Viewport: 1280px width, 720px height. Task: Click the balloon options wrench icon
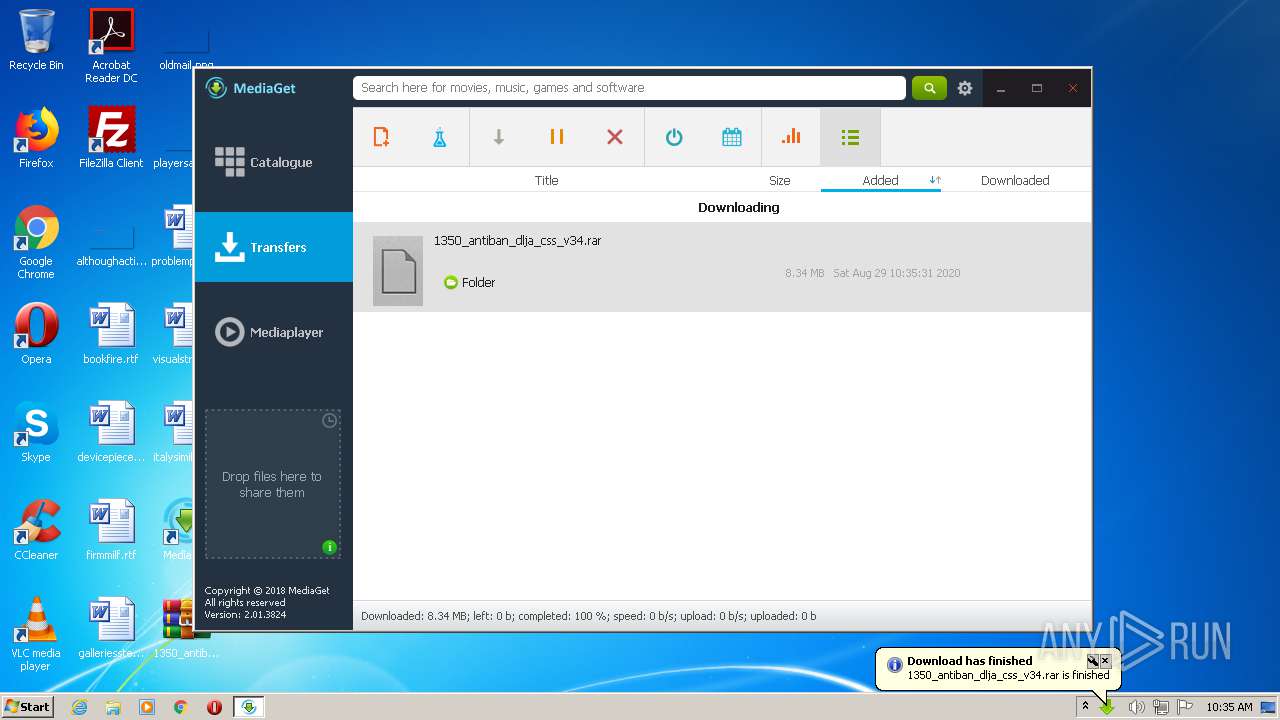pyautogui.click(x=1093, y=661)
